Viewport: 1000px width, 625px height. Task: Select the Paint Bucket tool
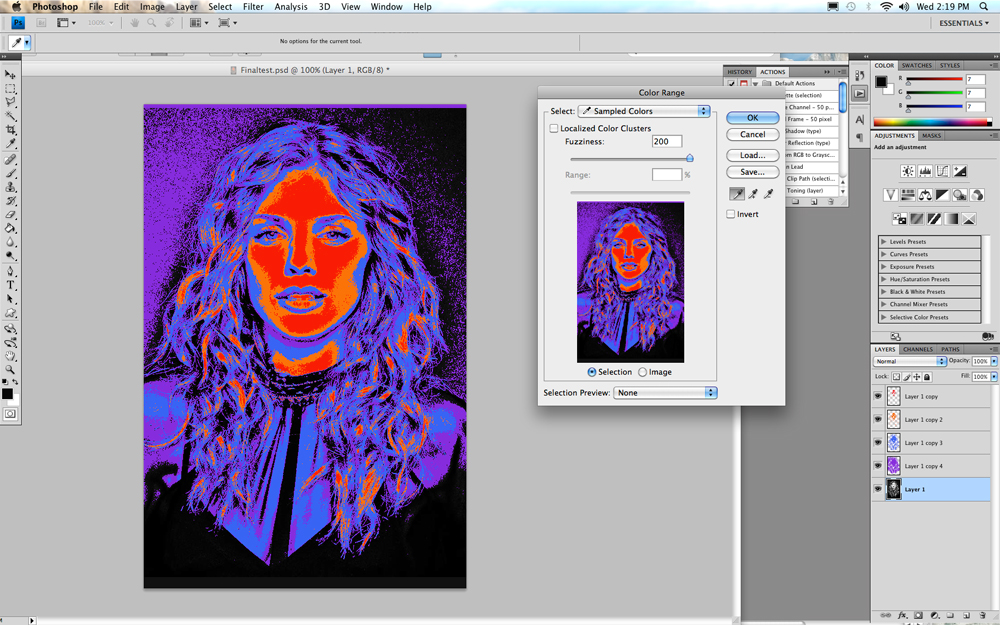[x=10, y=228]
